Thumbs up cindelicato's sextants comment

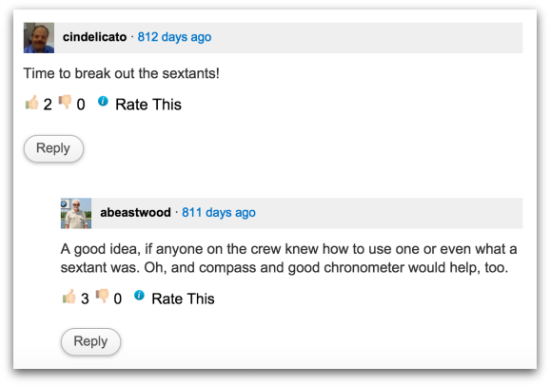click(32, 103)
